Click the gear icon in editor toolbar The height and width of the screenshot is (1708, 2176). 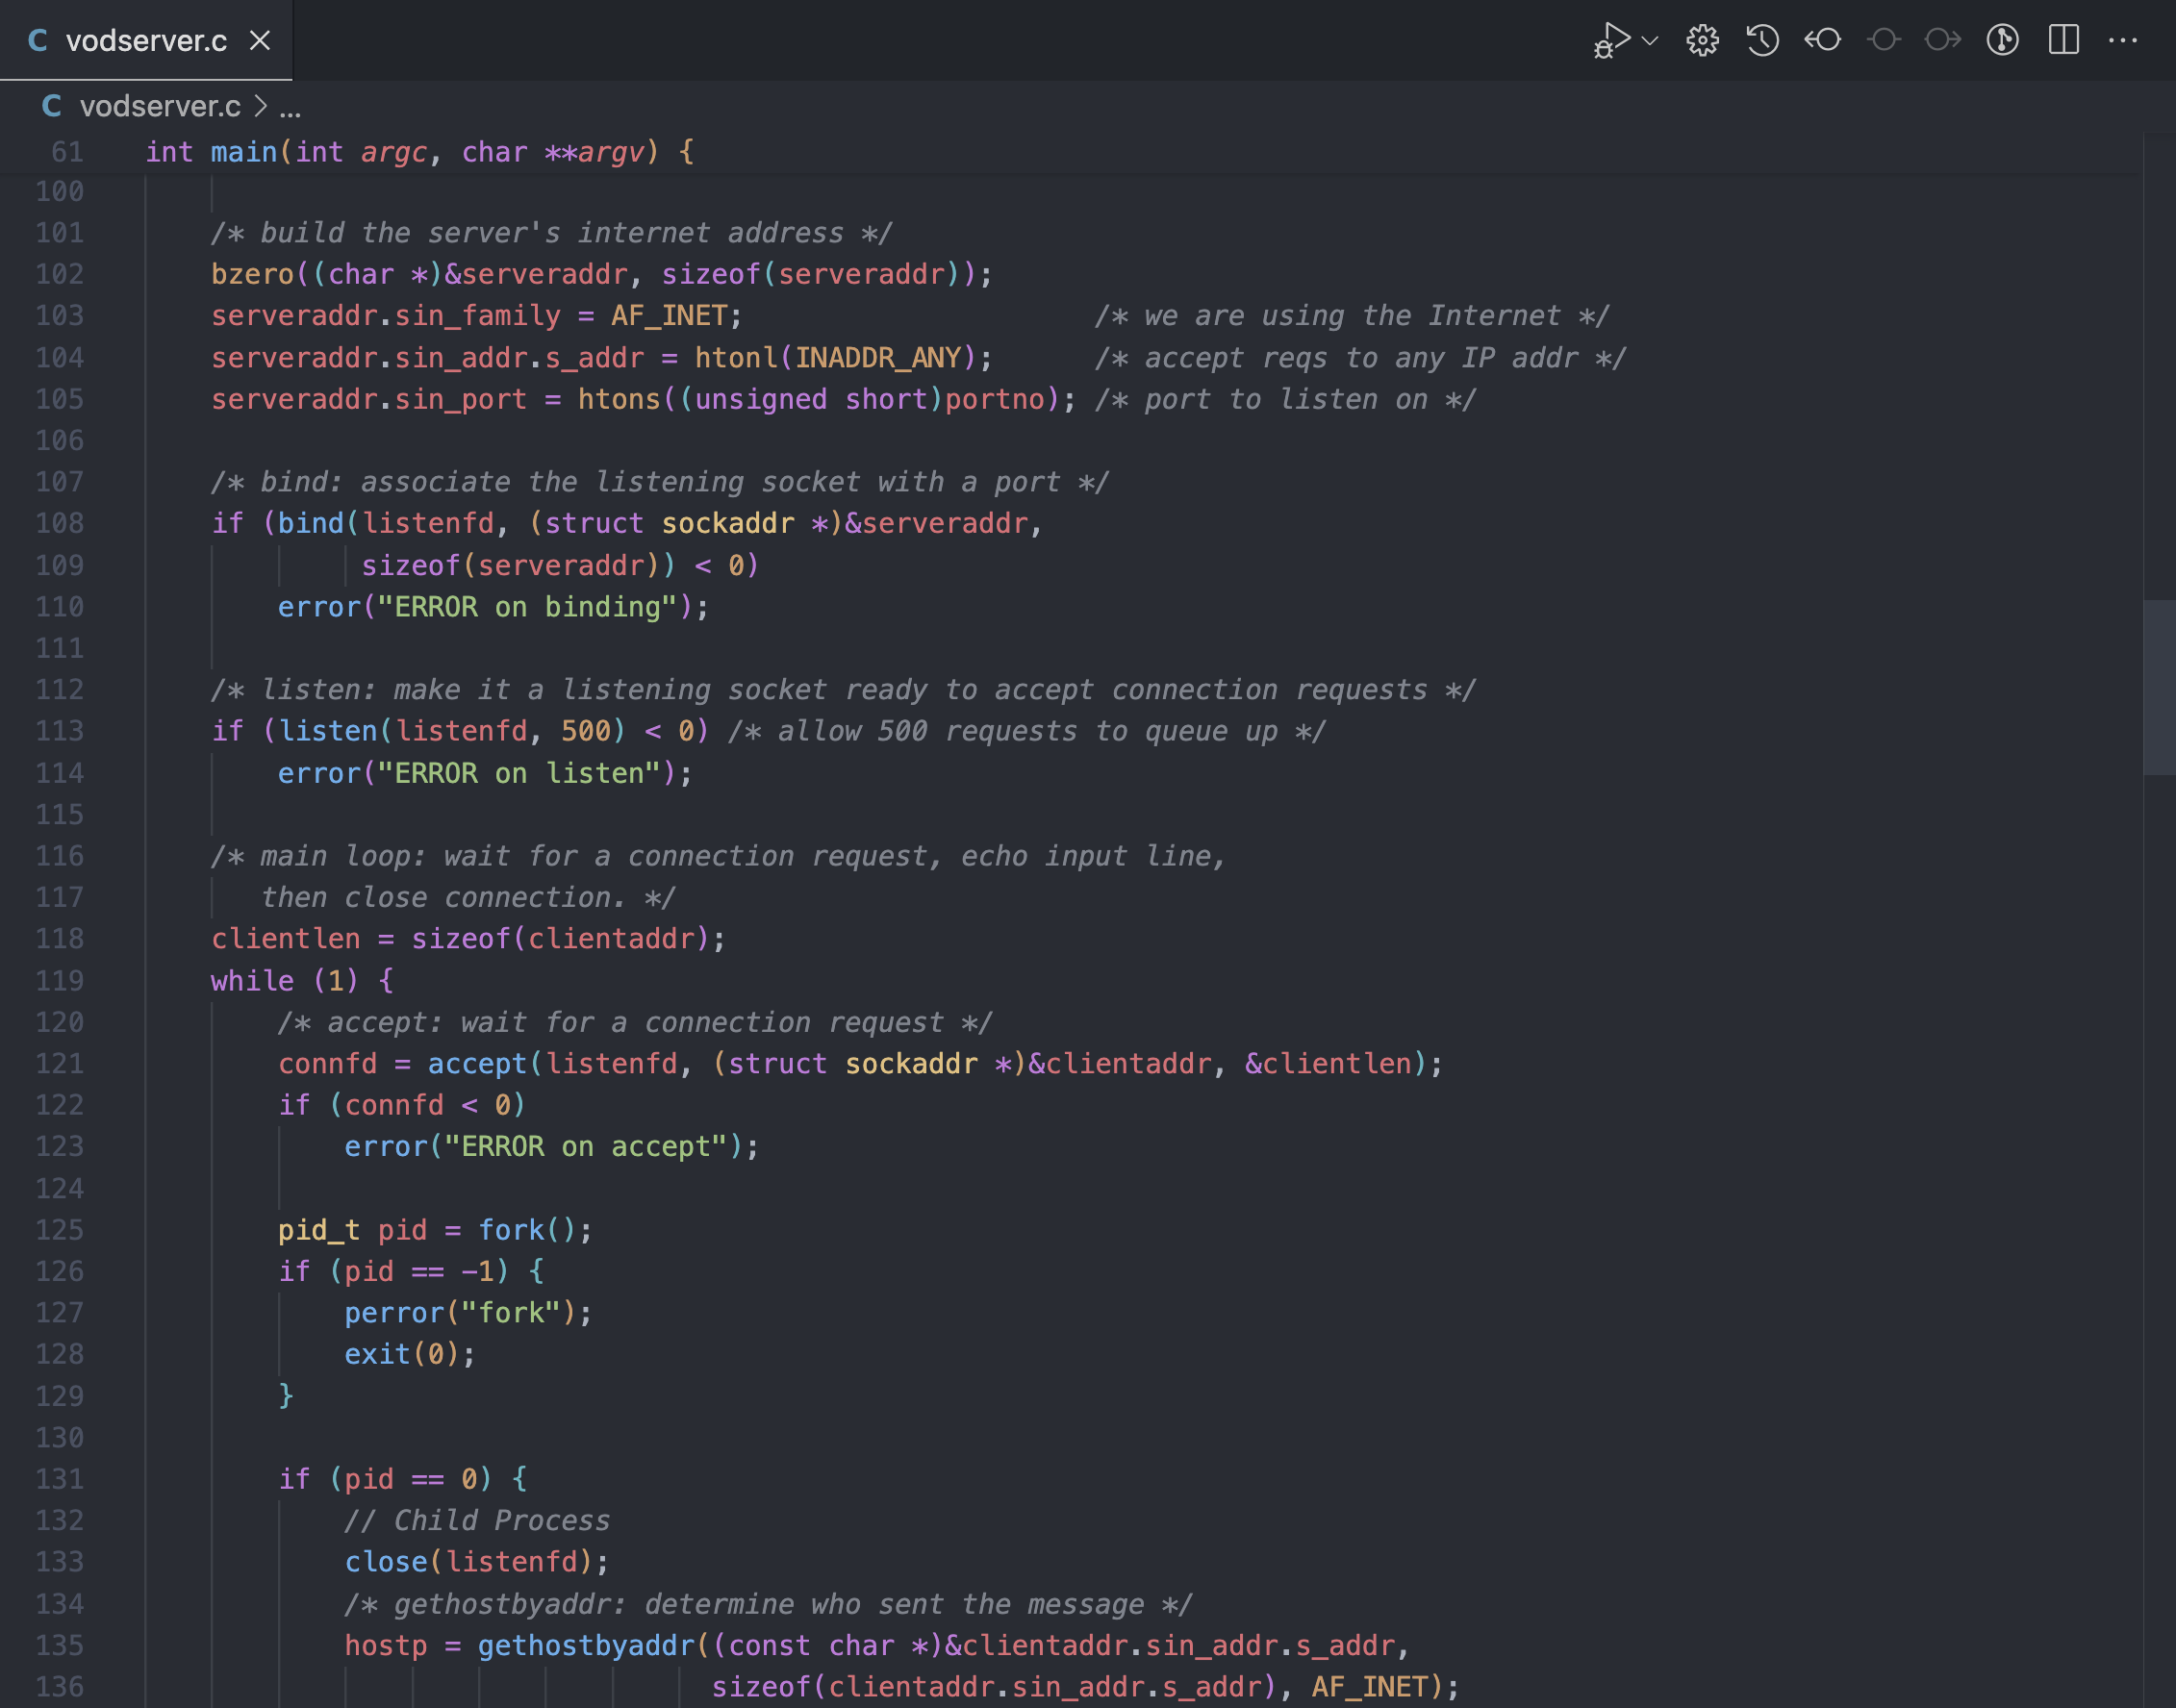pos(1702,41)
